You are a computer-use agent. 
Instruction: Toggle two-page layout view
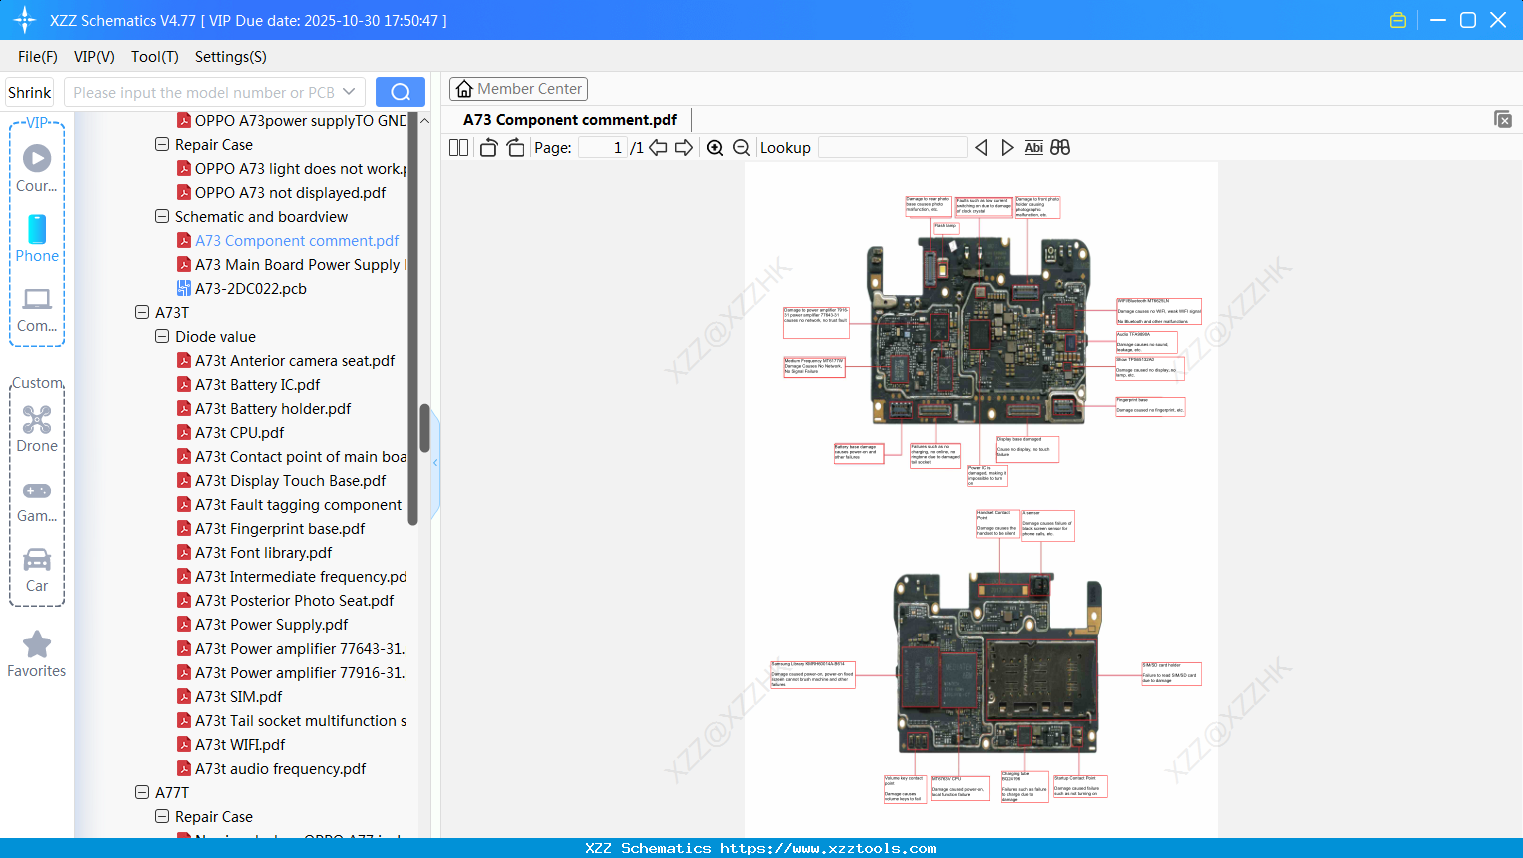[x=458, y=147]
